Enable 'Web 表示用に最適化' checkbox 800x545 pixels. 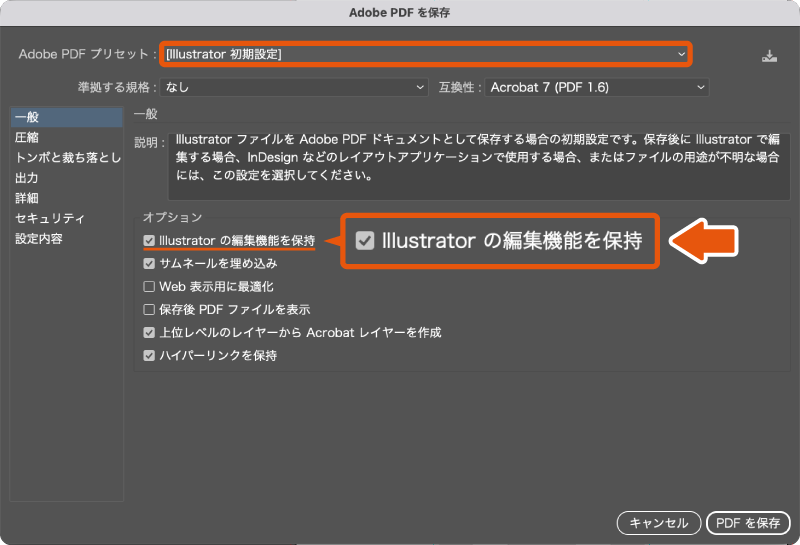[x=149, y=287]
